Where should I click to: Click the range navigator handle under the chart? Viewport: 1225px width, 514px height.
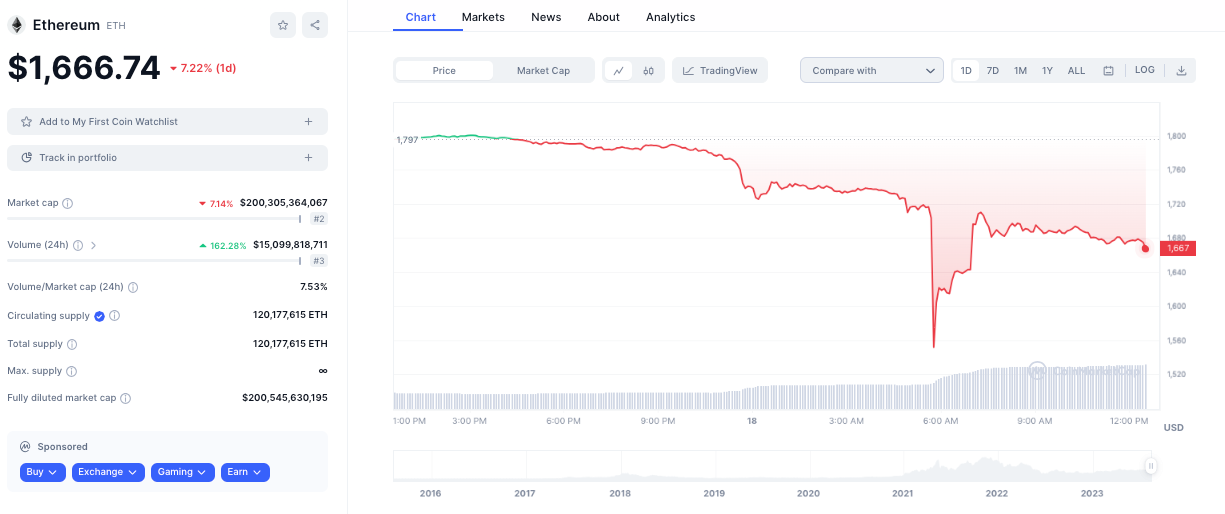tap(1151, 466)
